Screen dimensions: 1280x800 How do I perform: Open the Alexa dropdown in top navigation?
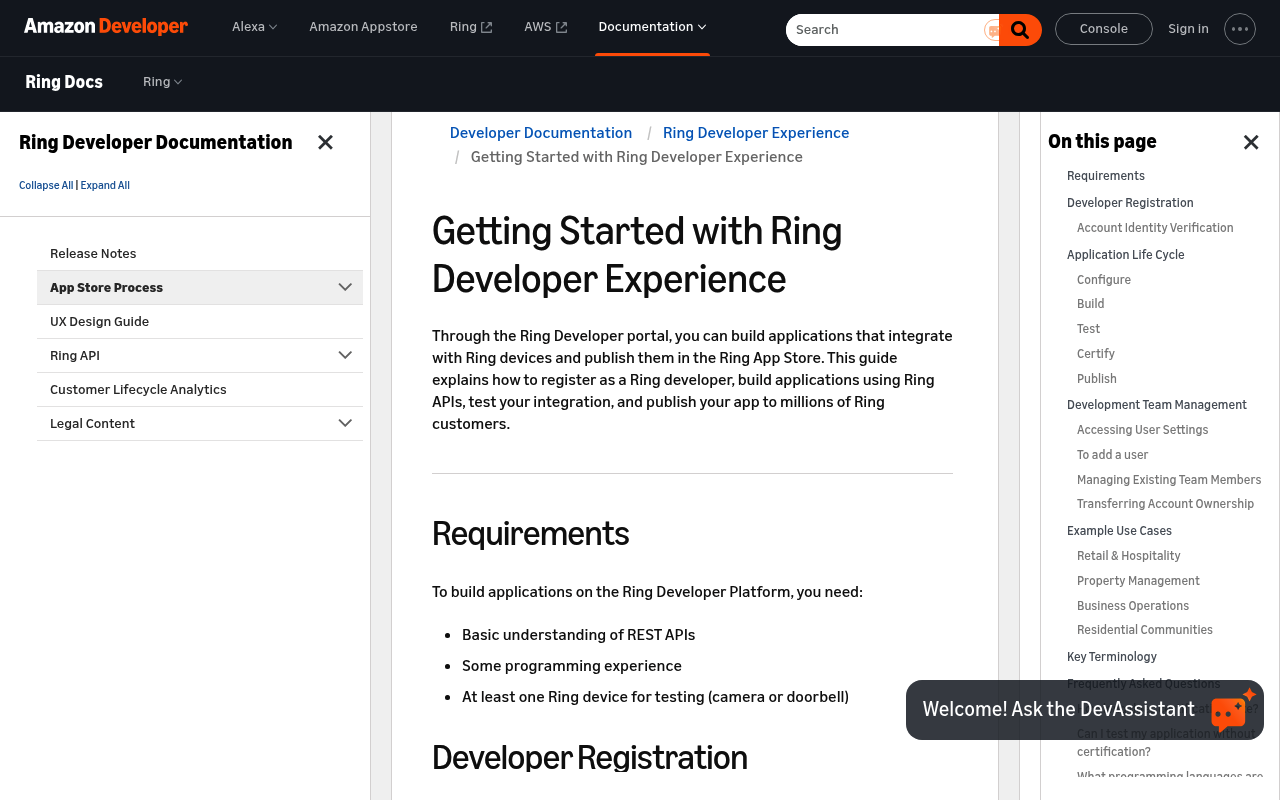pos(254,27)
